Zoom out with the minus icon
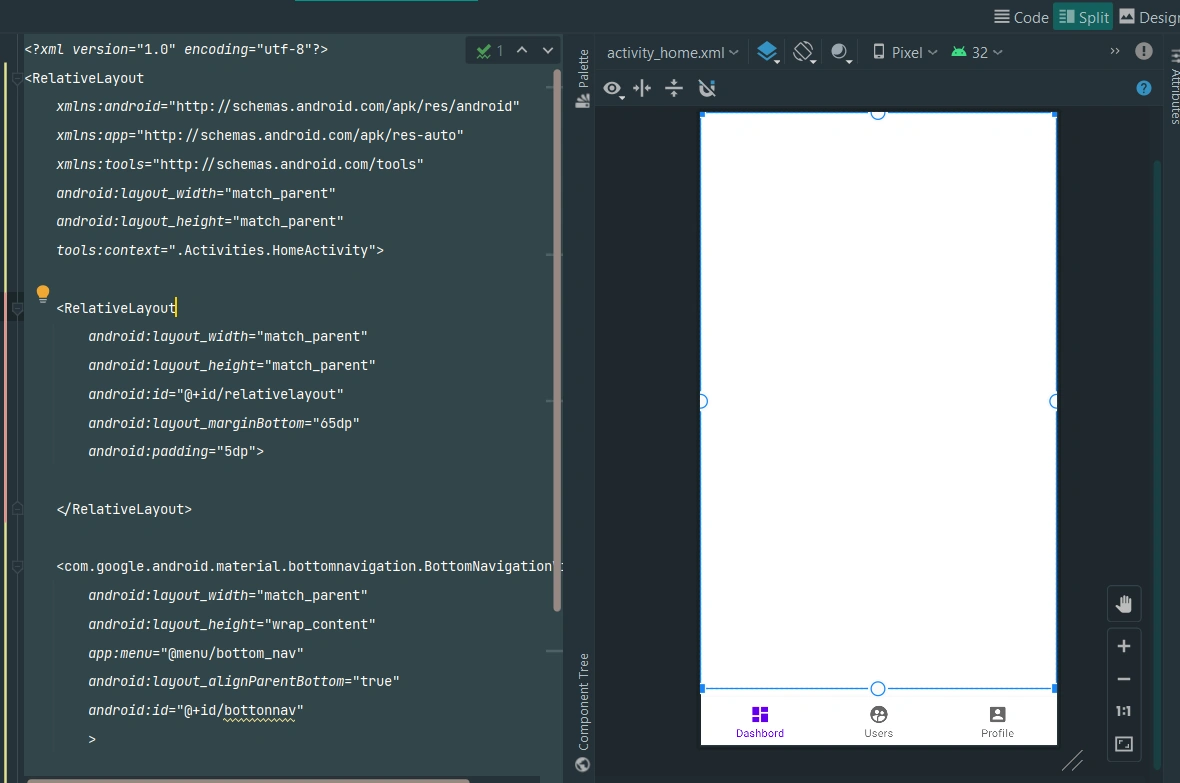Screen dimensions: 1180x783 (x=1124, y=679)
